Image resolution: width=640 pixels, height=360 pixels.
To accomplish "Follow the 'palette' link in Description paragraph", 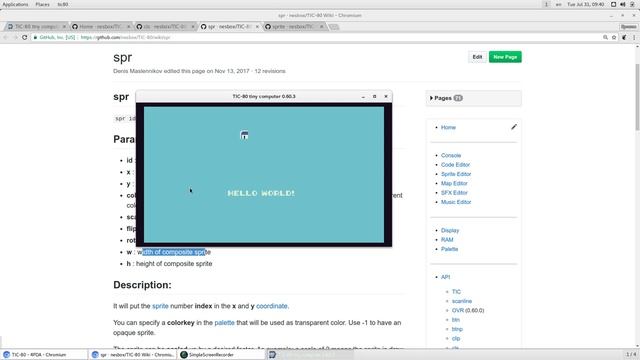I will [224, 323].
